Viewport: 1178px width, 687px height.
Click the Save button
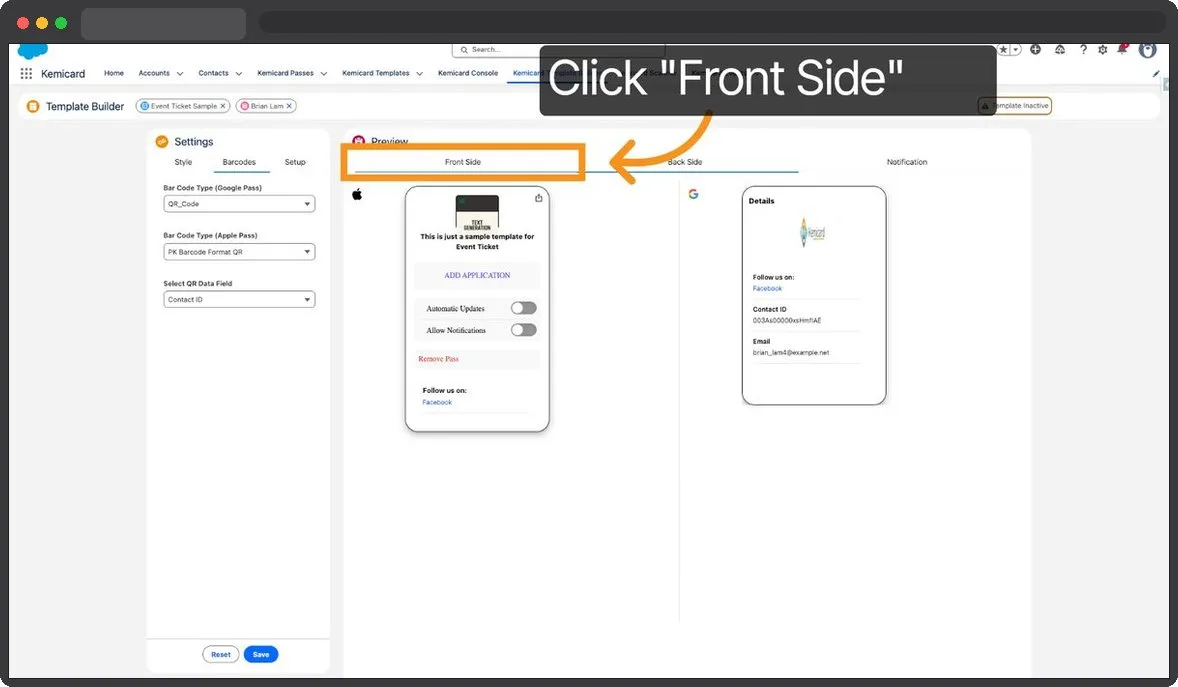261,655
